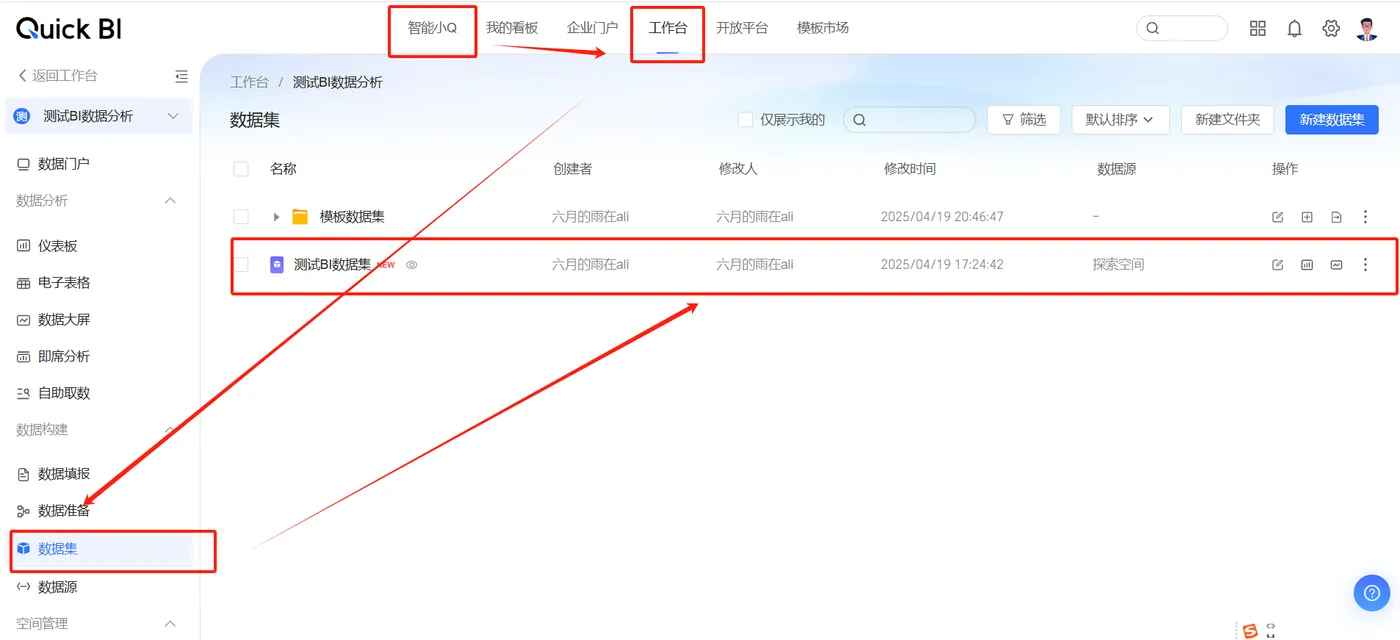Click the header search field
Image resolution: width=1400 pixels, height=640 pixels.
tap(1182, 29)
